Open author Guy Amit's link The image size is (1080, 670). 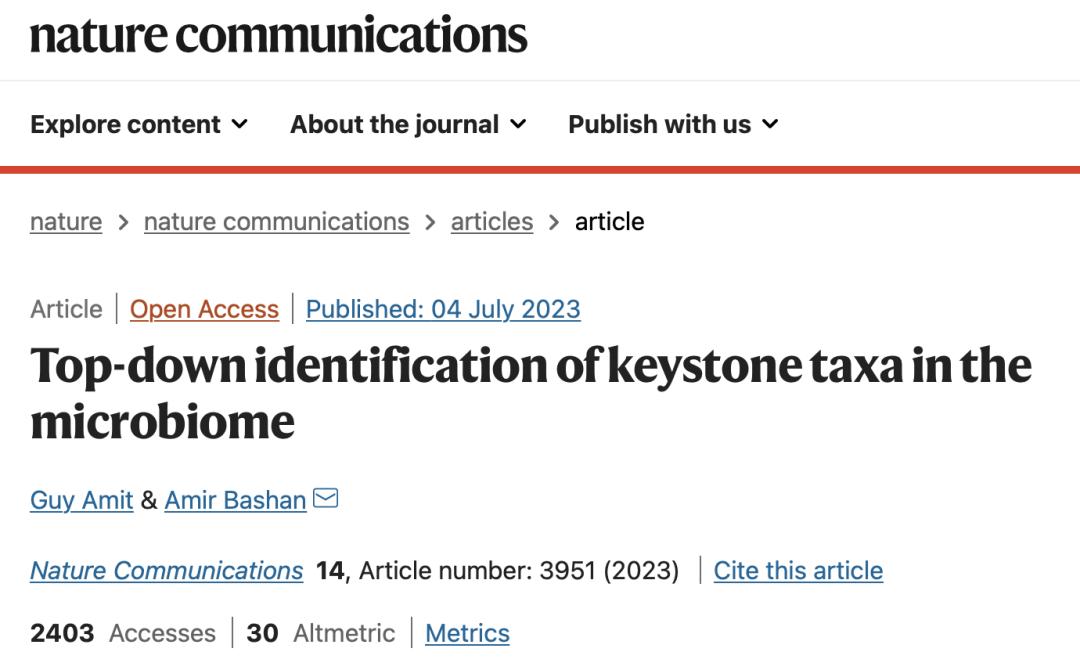coord(81,500)
